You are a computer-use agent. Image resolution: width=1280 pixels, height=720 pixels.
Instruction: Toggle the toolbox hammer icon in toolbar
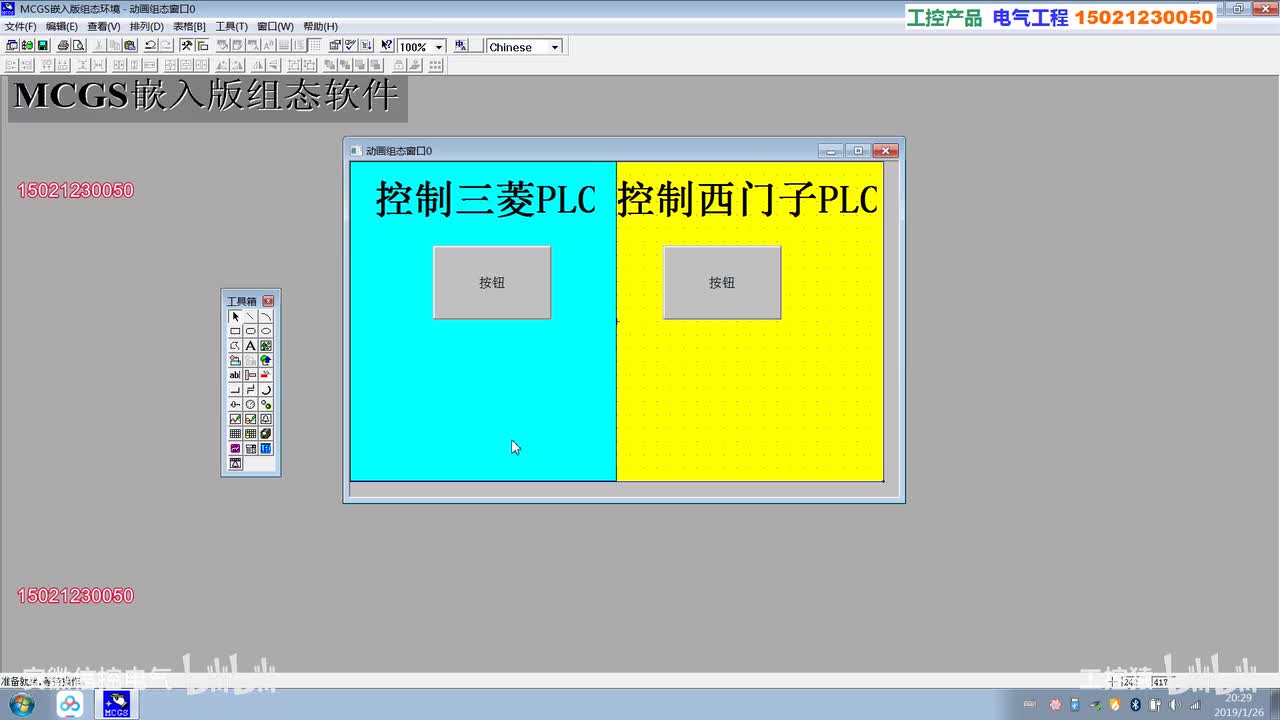coord(187,46)
